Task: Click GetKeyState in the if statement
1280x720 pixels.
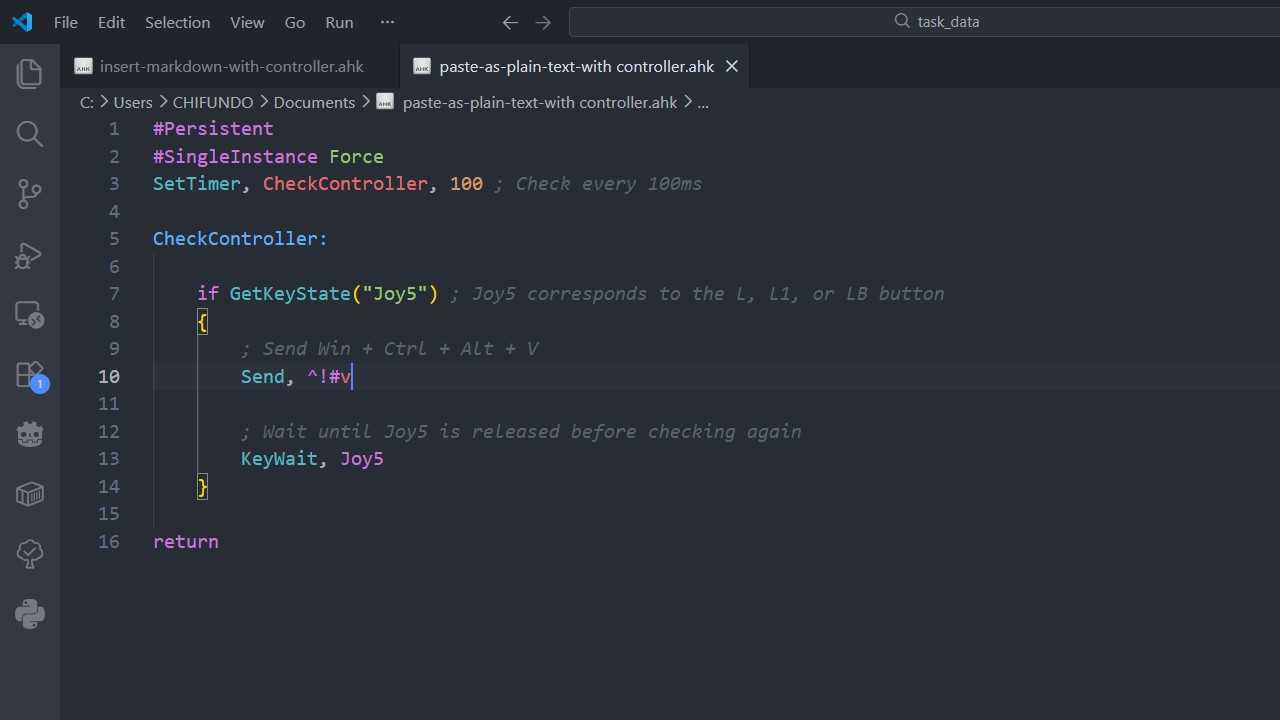Action: pyautogui.click(x=290, y=294)
